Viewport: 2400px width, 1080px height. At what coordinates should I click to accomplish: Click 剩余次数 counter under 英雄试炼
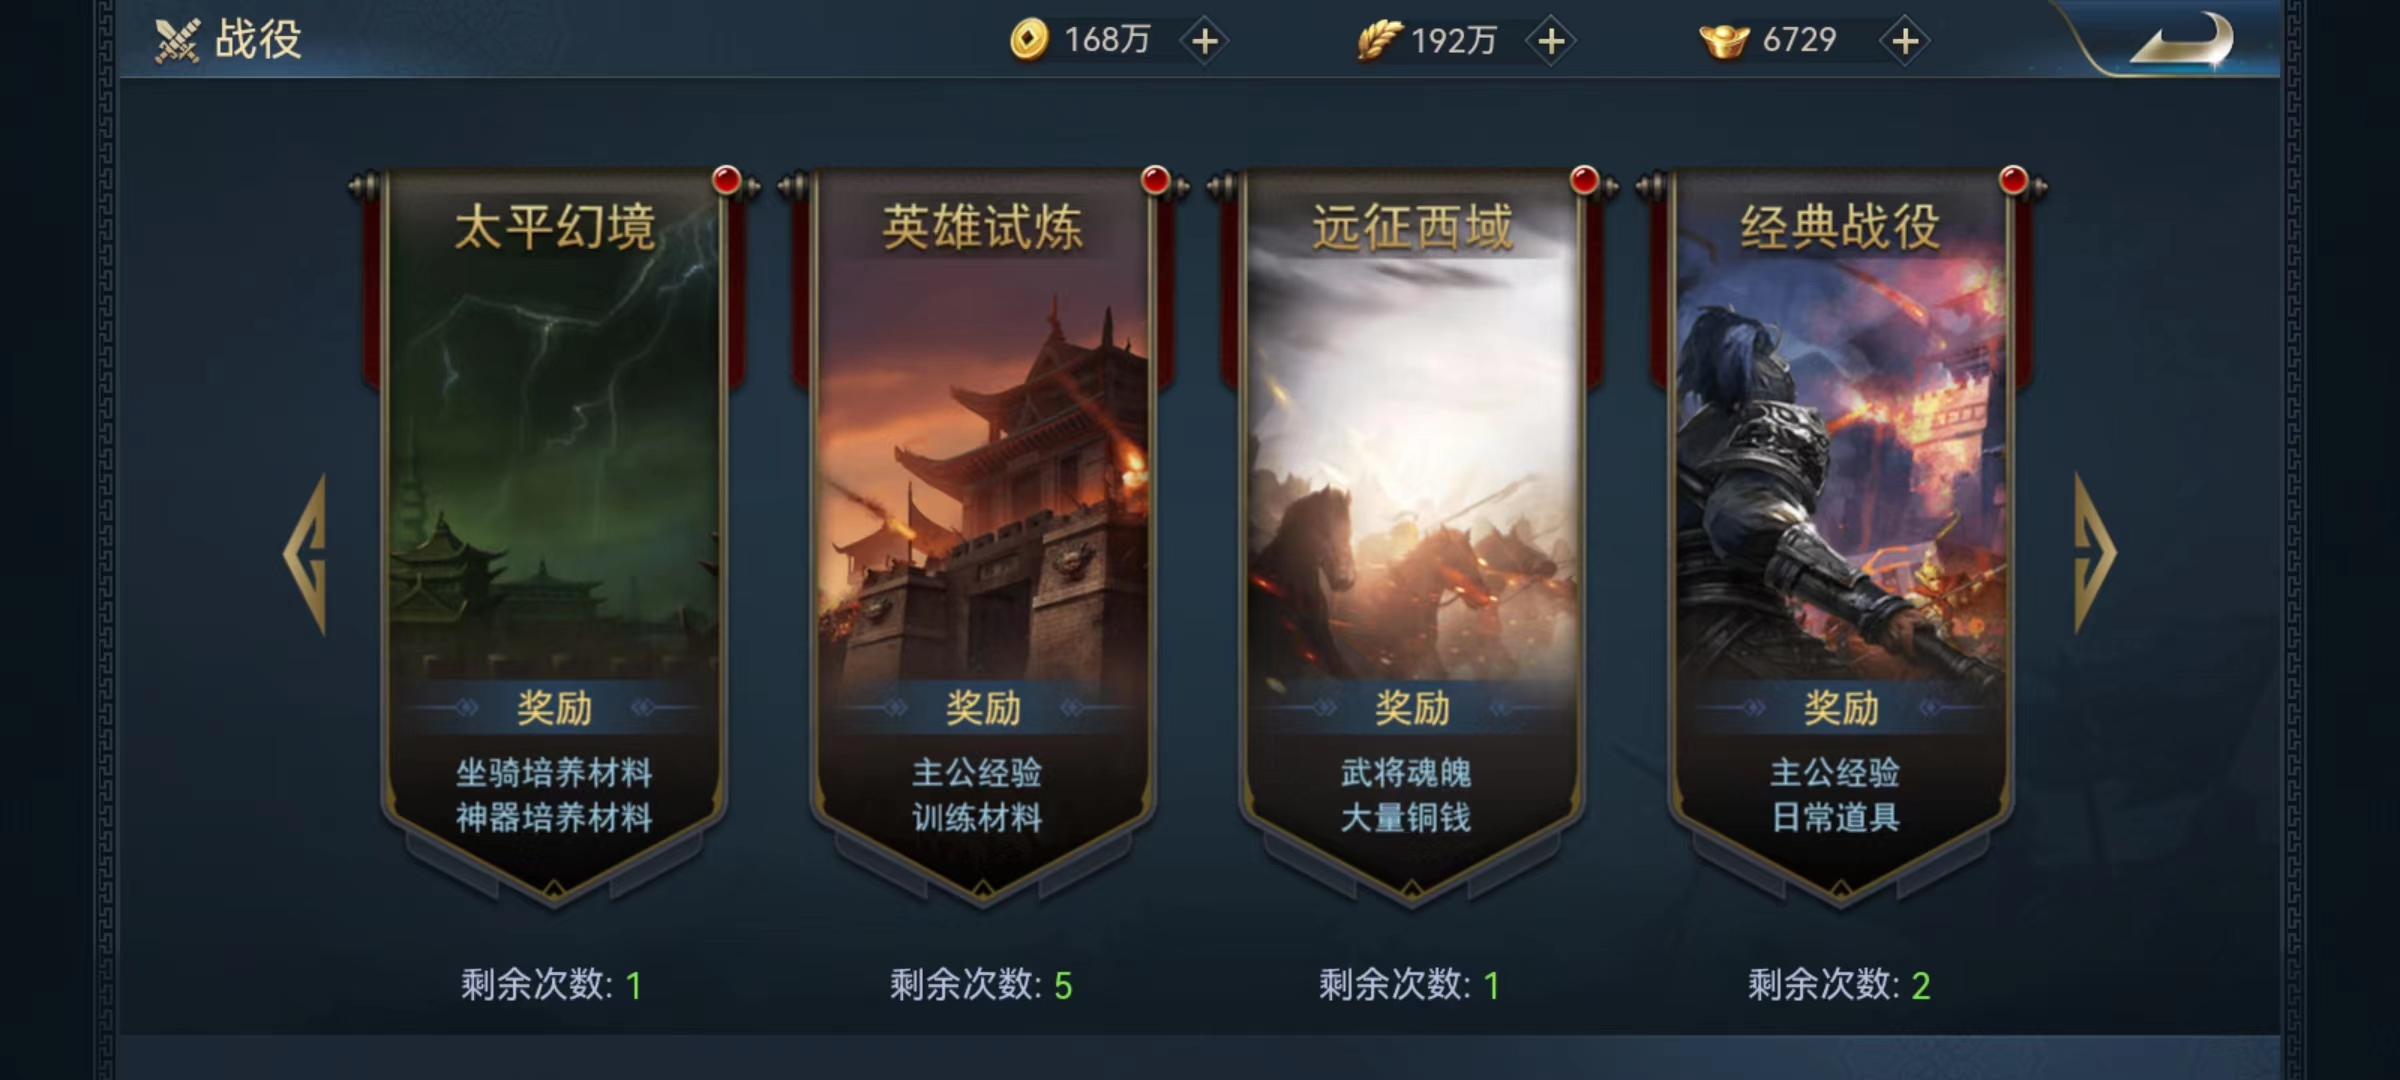[x=981, y=985]
